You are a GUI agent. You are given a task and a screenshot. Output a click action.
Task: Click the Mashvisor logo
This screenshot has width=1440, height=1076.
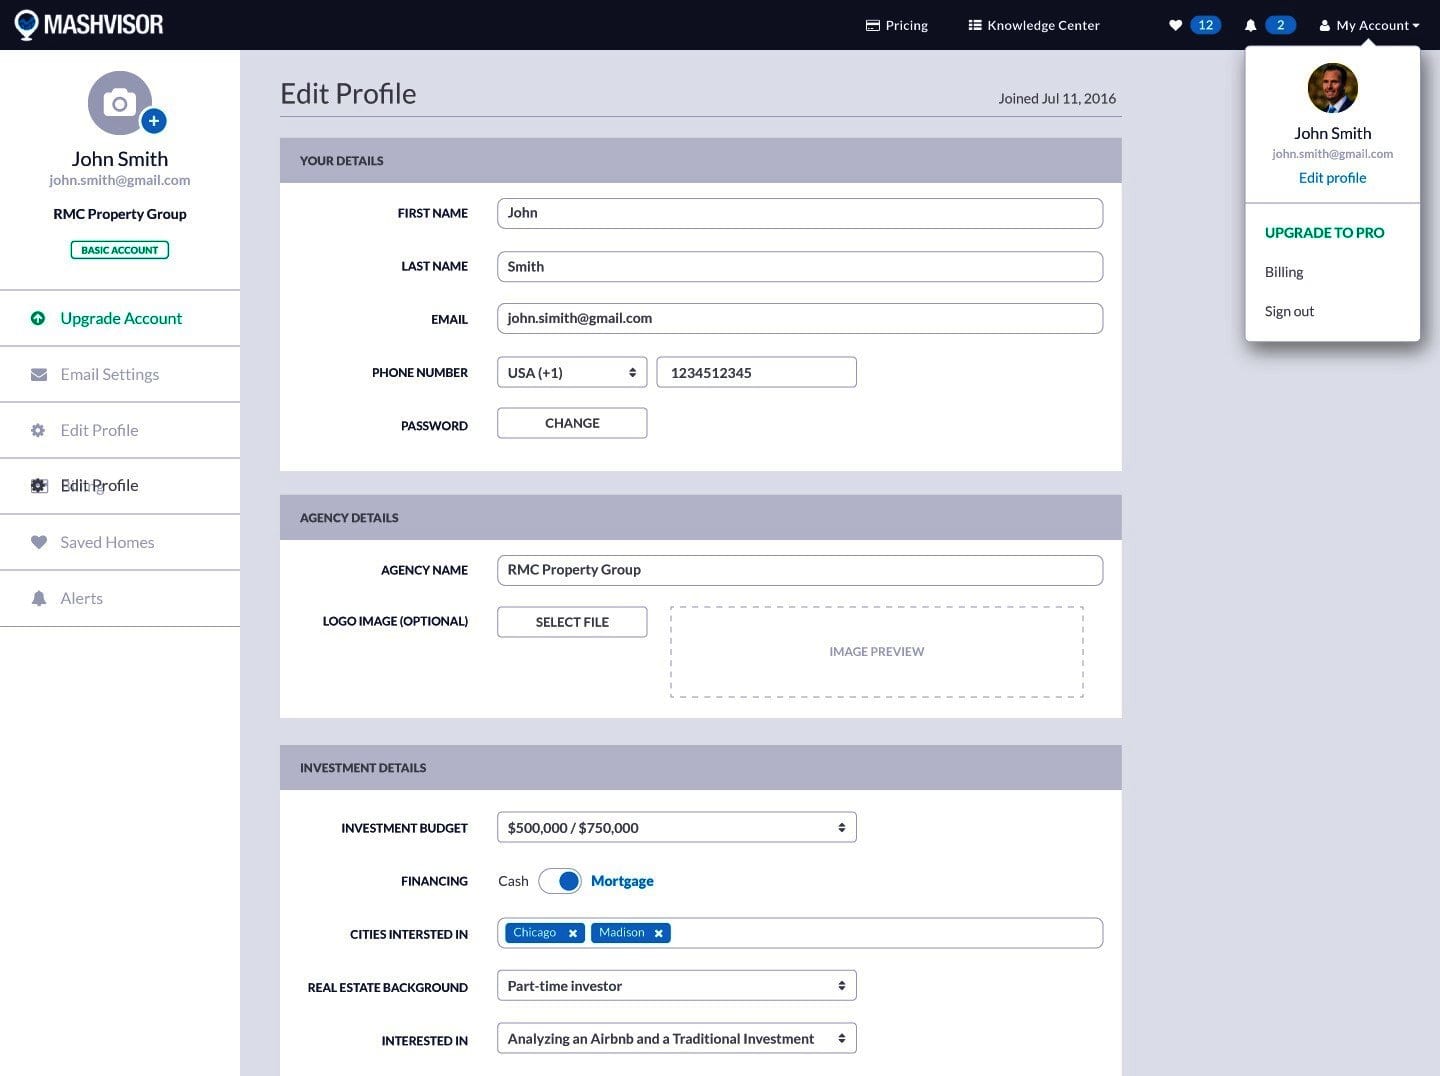89,24
